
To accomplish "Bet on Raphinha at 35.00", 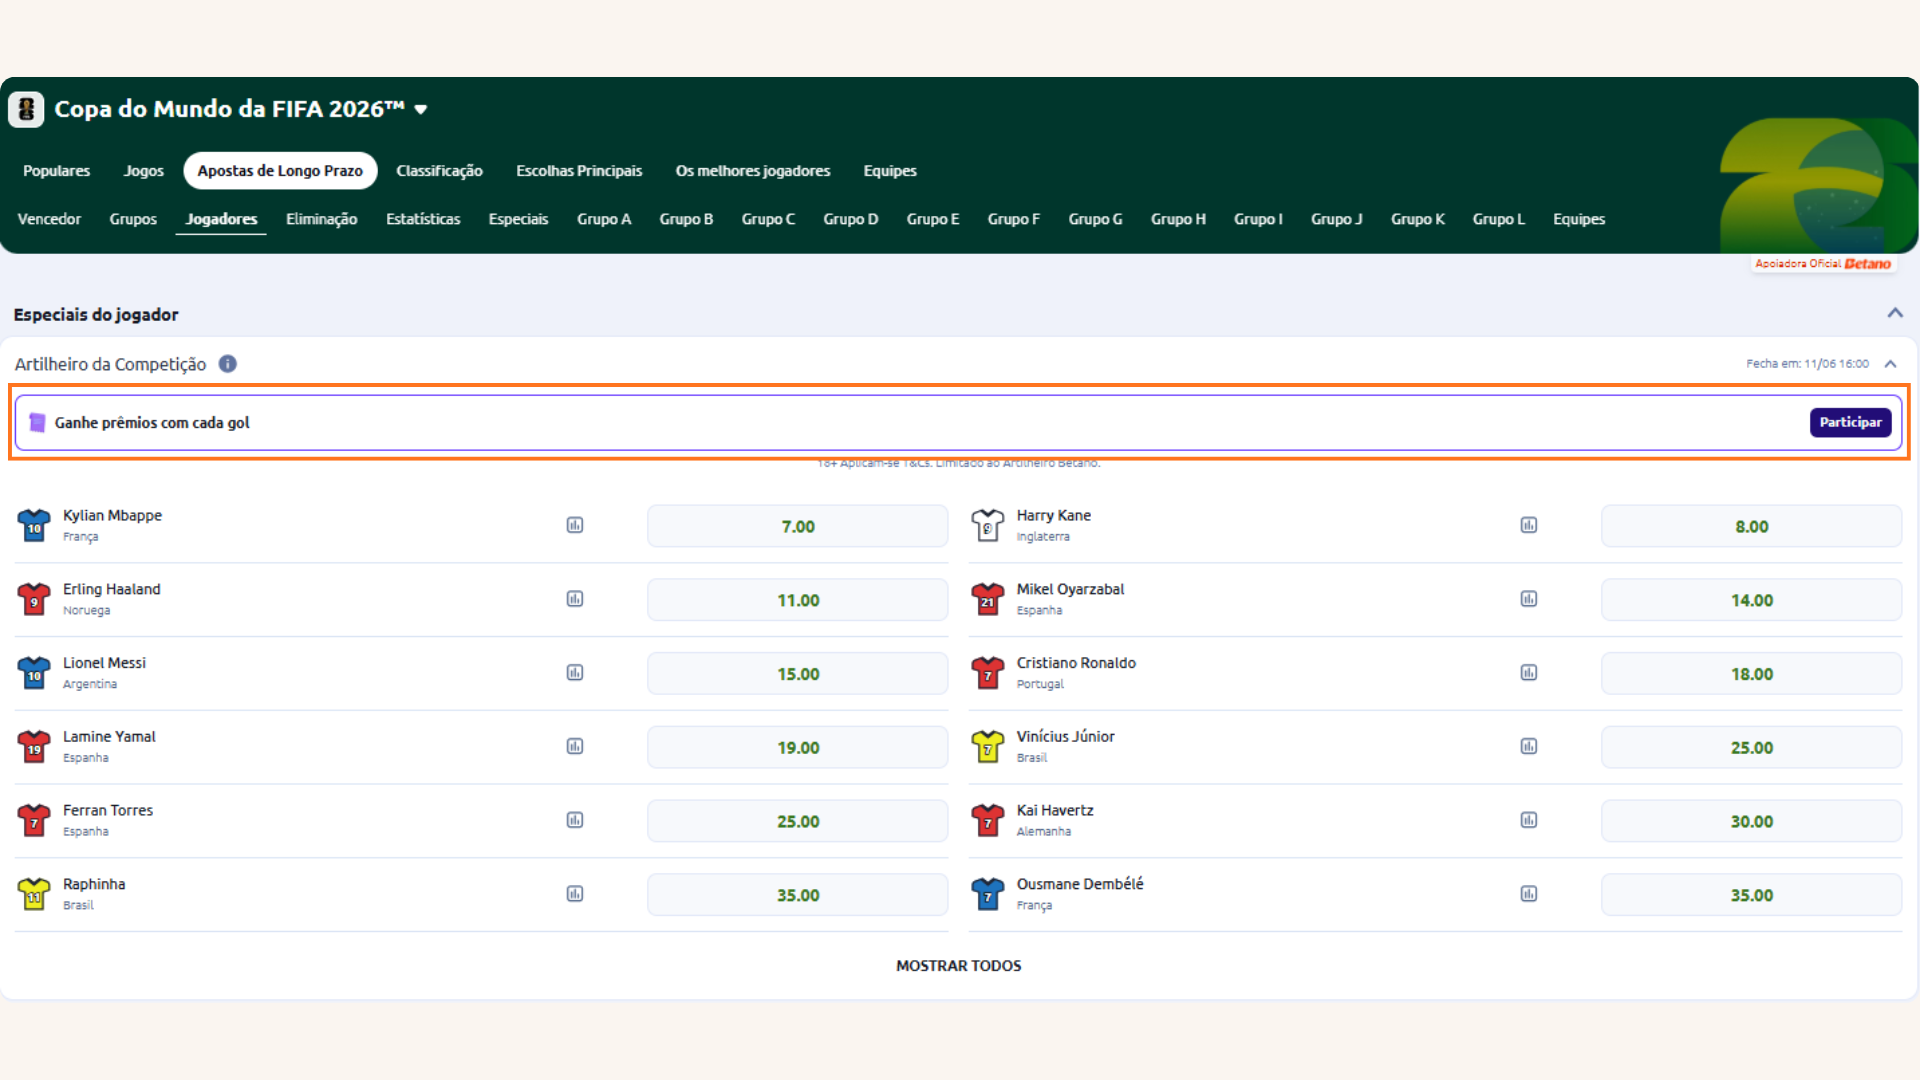I will 798,895.
